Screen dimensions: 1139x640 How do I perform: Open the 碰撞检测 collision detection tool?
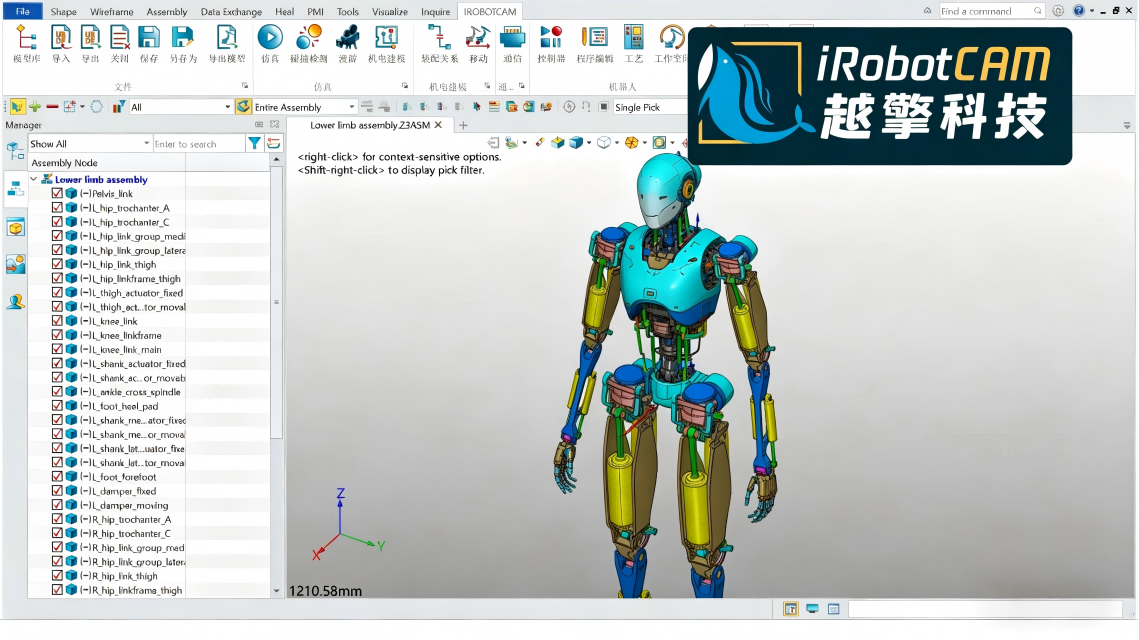[309, 43]
